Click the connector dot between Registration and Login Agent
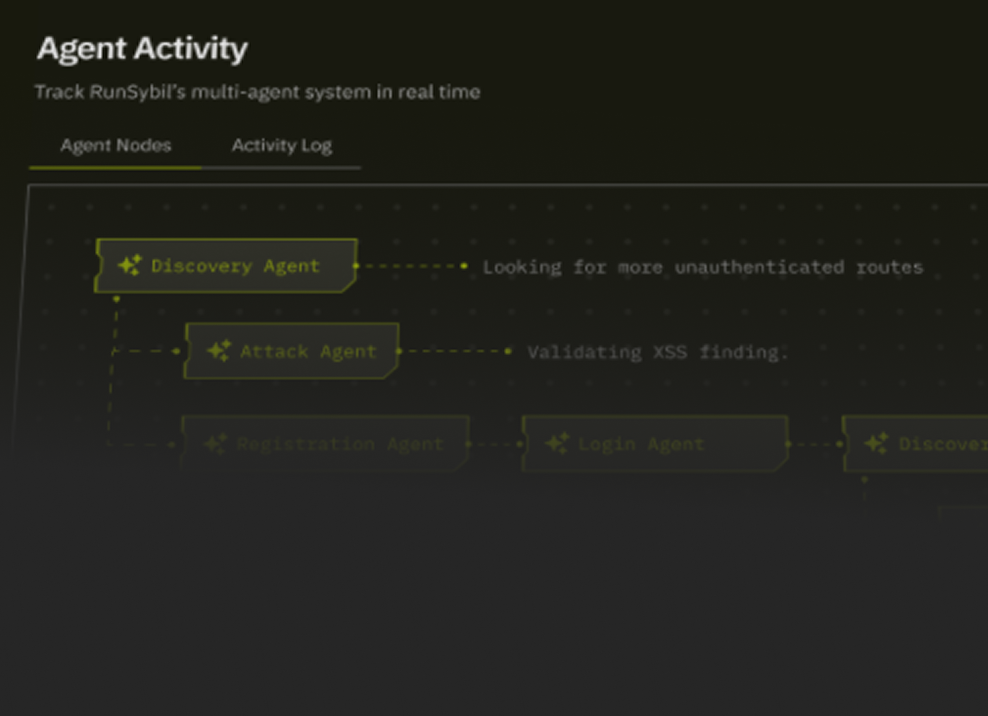This screenshot has height=716, width=988. coord(519,444)
